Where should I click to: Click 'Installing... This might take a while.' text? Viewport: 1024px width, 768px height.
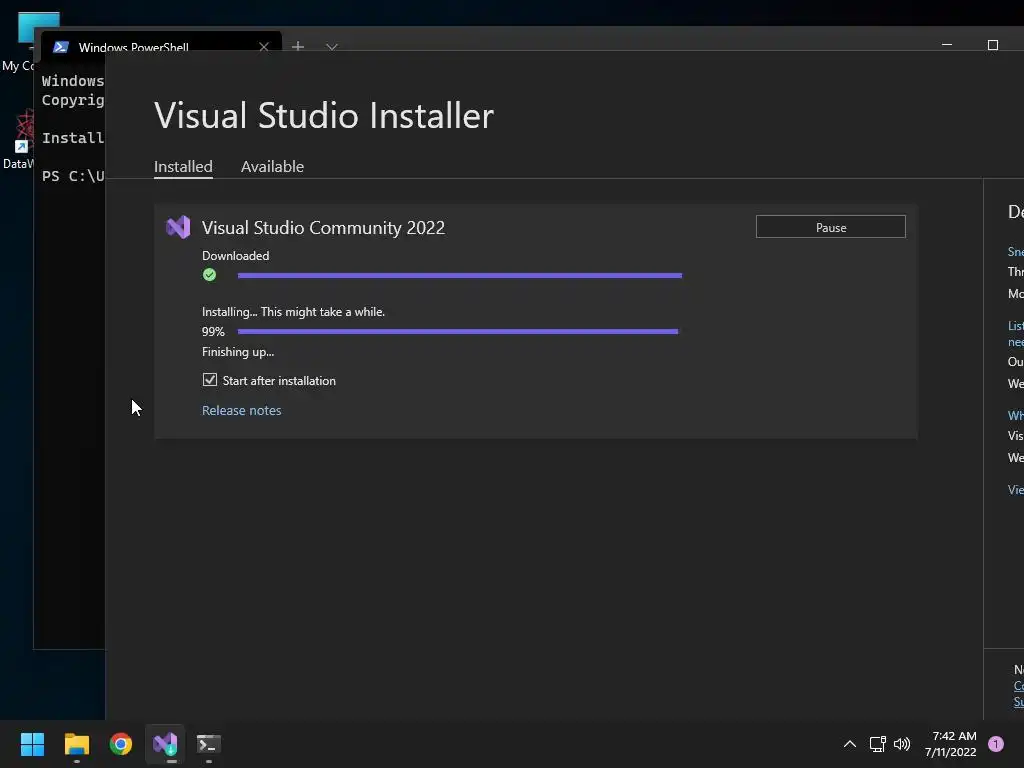click(293, 312)
